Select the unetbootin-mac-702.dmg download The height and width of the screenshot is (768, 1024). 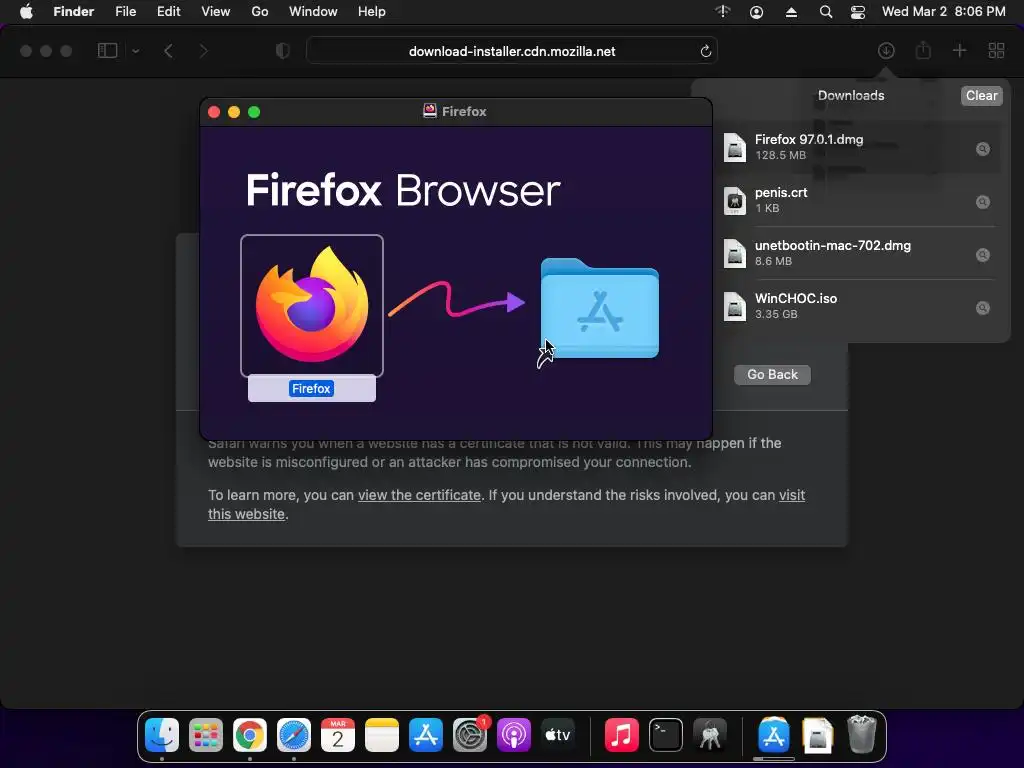[x=858, y=253]
